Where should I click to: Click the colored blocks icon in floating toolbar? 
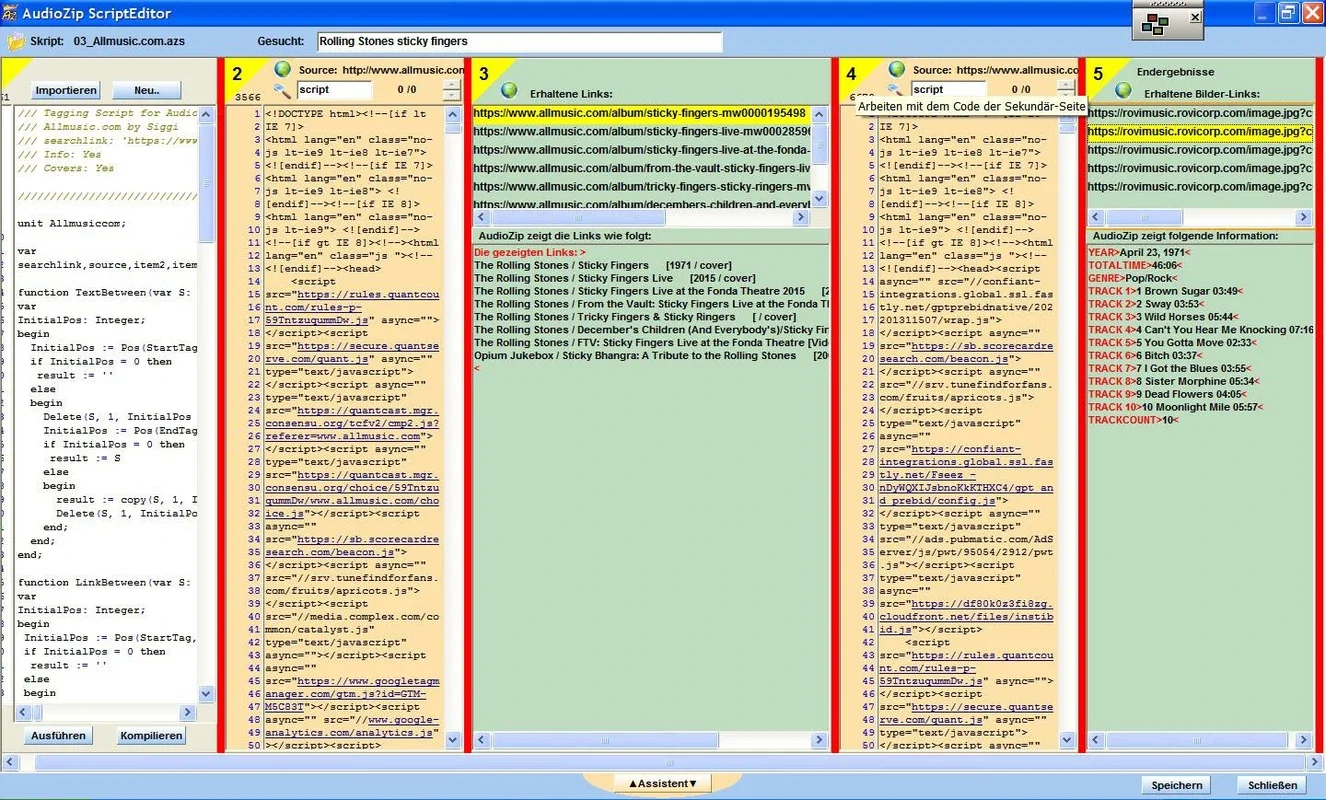1154,24
